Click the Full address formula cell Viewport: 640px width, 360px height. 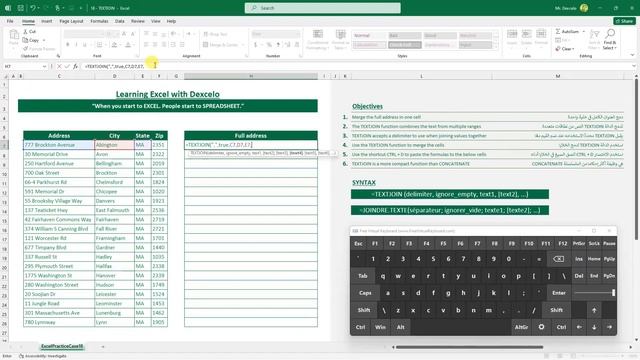pyautogui.click(x=251, y=145)
